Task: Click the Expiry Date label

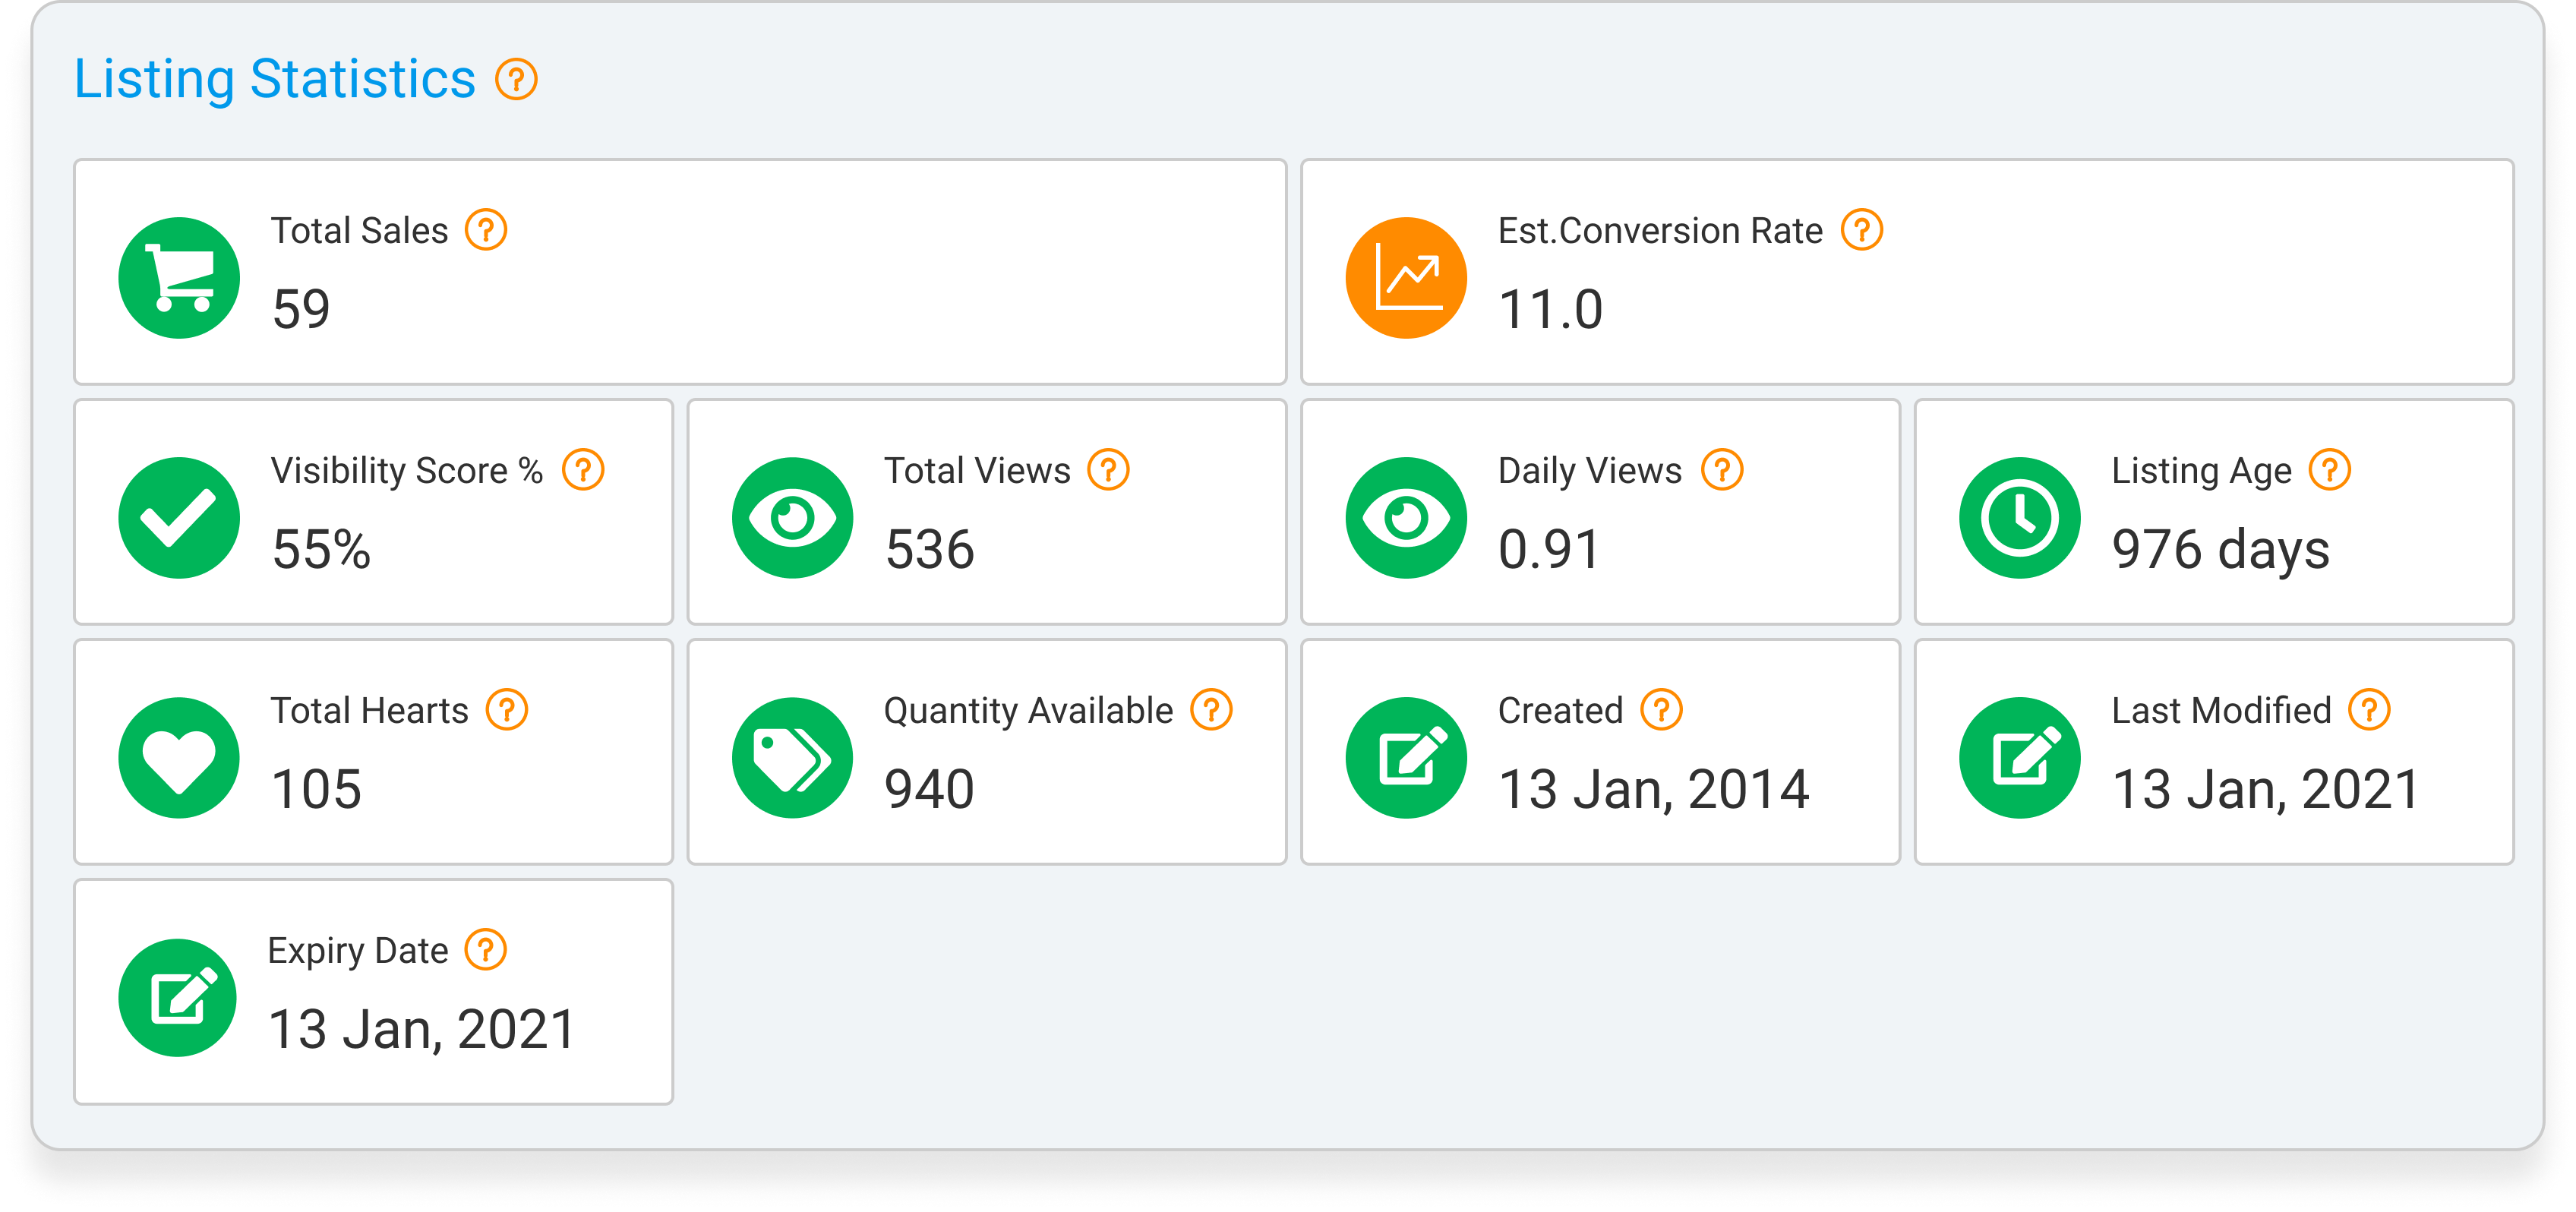Action: click(x=358, y=951)
